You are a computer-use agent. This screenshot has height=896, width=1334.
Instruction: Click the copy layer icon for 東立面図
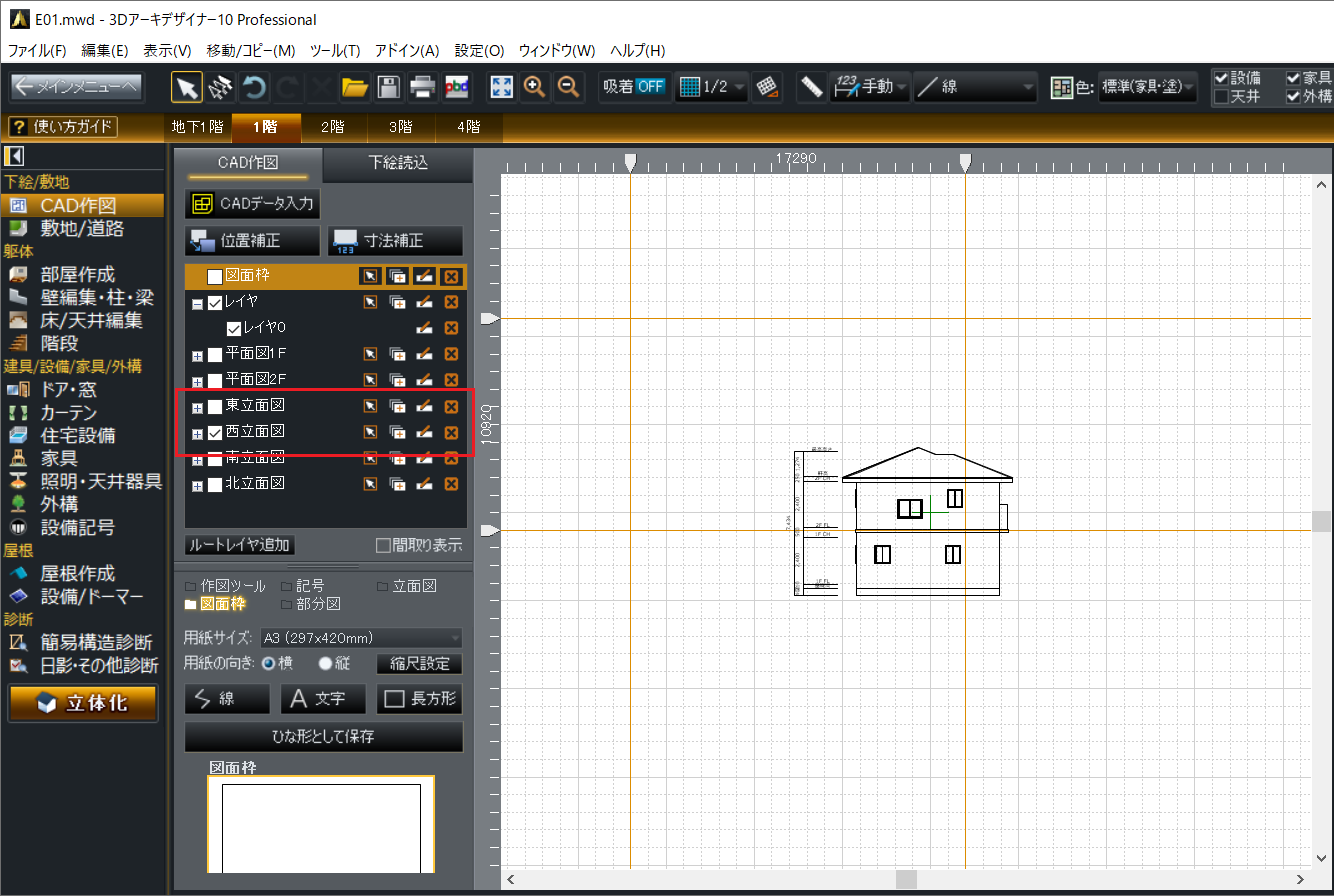397,406
